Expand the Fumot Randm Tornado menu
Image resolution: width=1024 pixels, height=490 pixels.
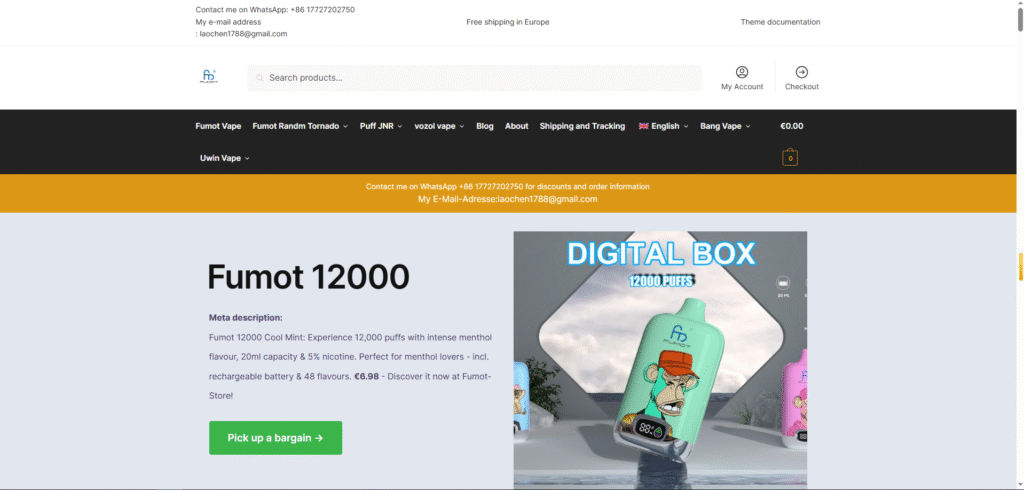[300, 126]
